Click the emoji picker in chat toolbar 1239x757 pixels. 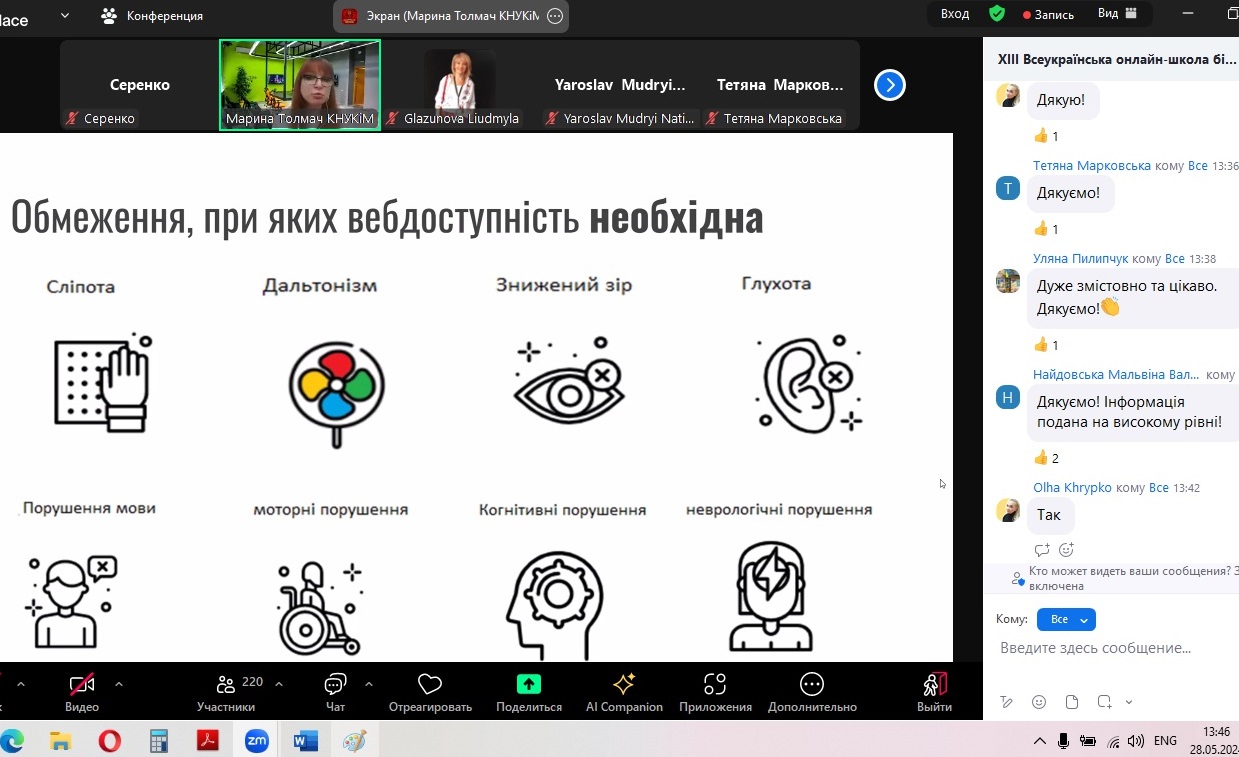(1040, 702)
